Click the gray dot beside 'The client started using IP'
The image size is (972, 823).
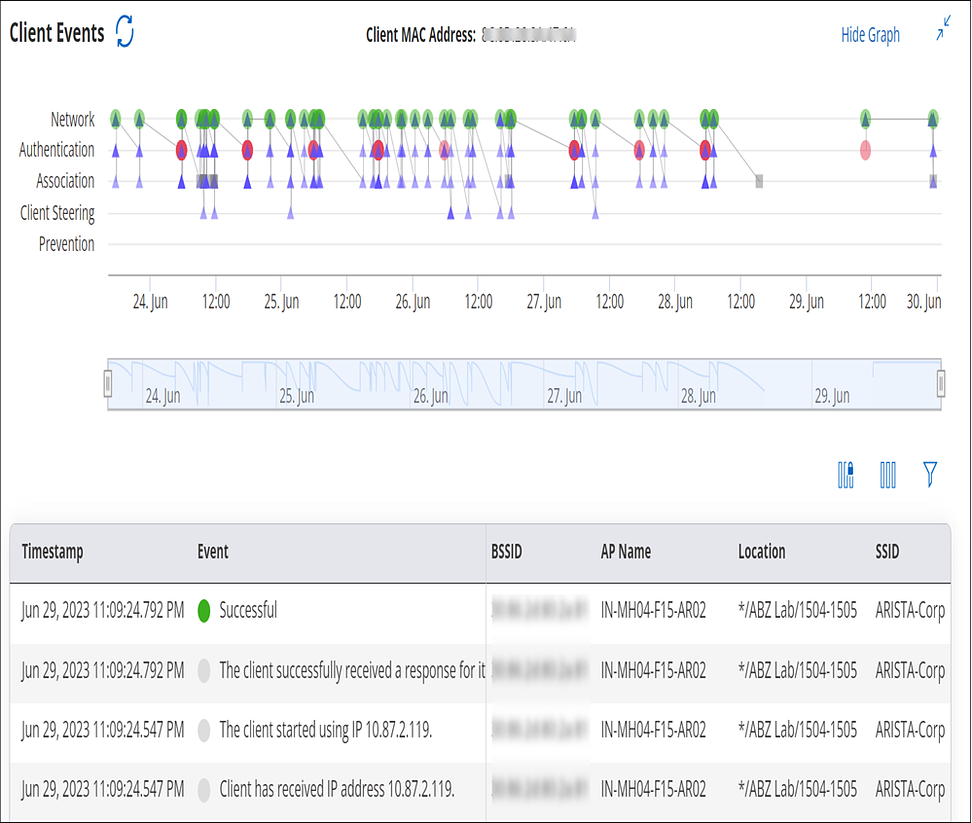click(204, 730)
